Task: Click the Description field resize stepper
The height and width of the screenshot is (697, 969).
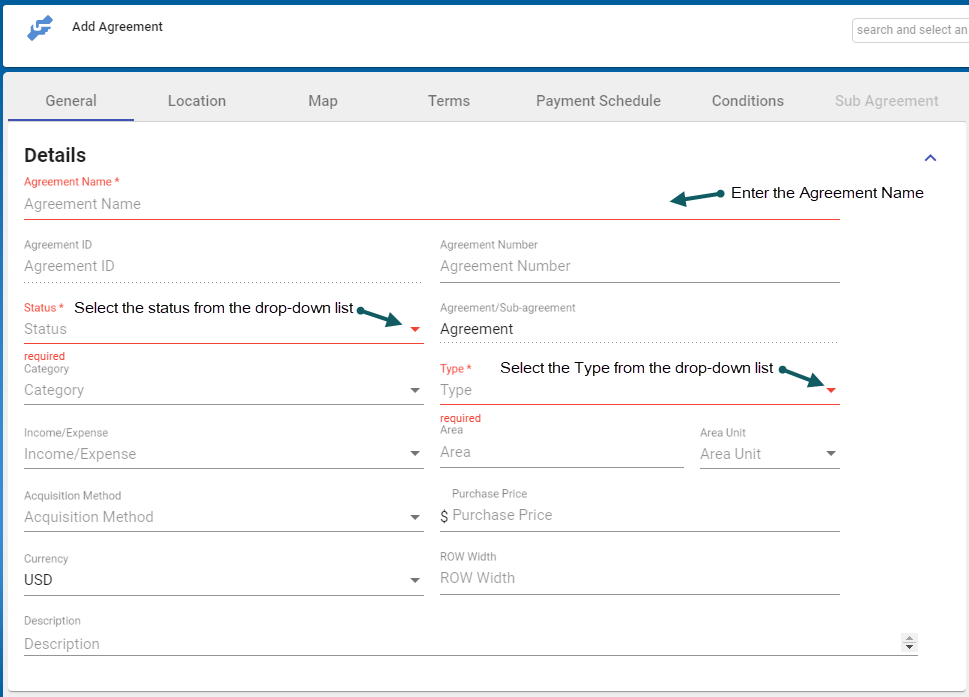Action: tap(908, 643)
